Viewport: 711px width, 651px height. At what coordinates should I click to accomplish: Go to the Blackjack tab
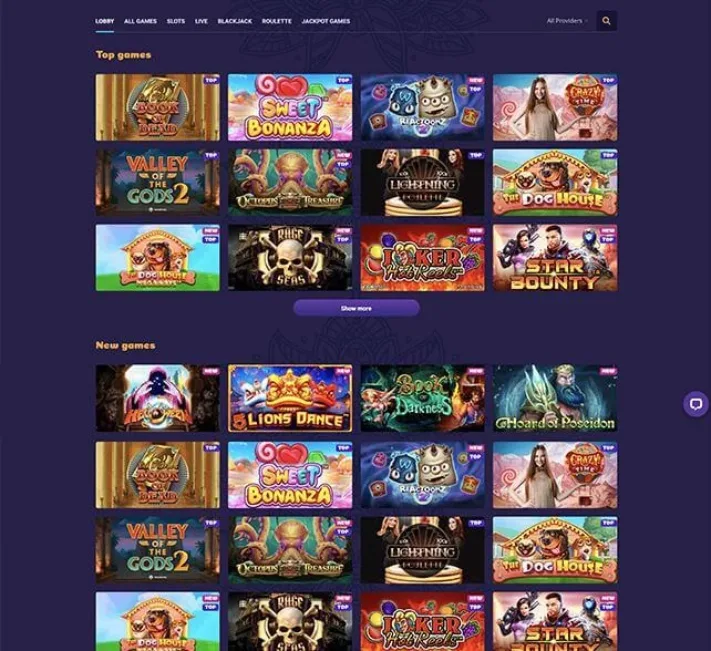235,21
